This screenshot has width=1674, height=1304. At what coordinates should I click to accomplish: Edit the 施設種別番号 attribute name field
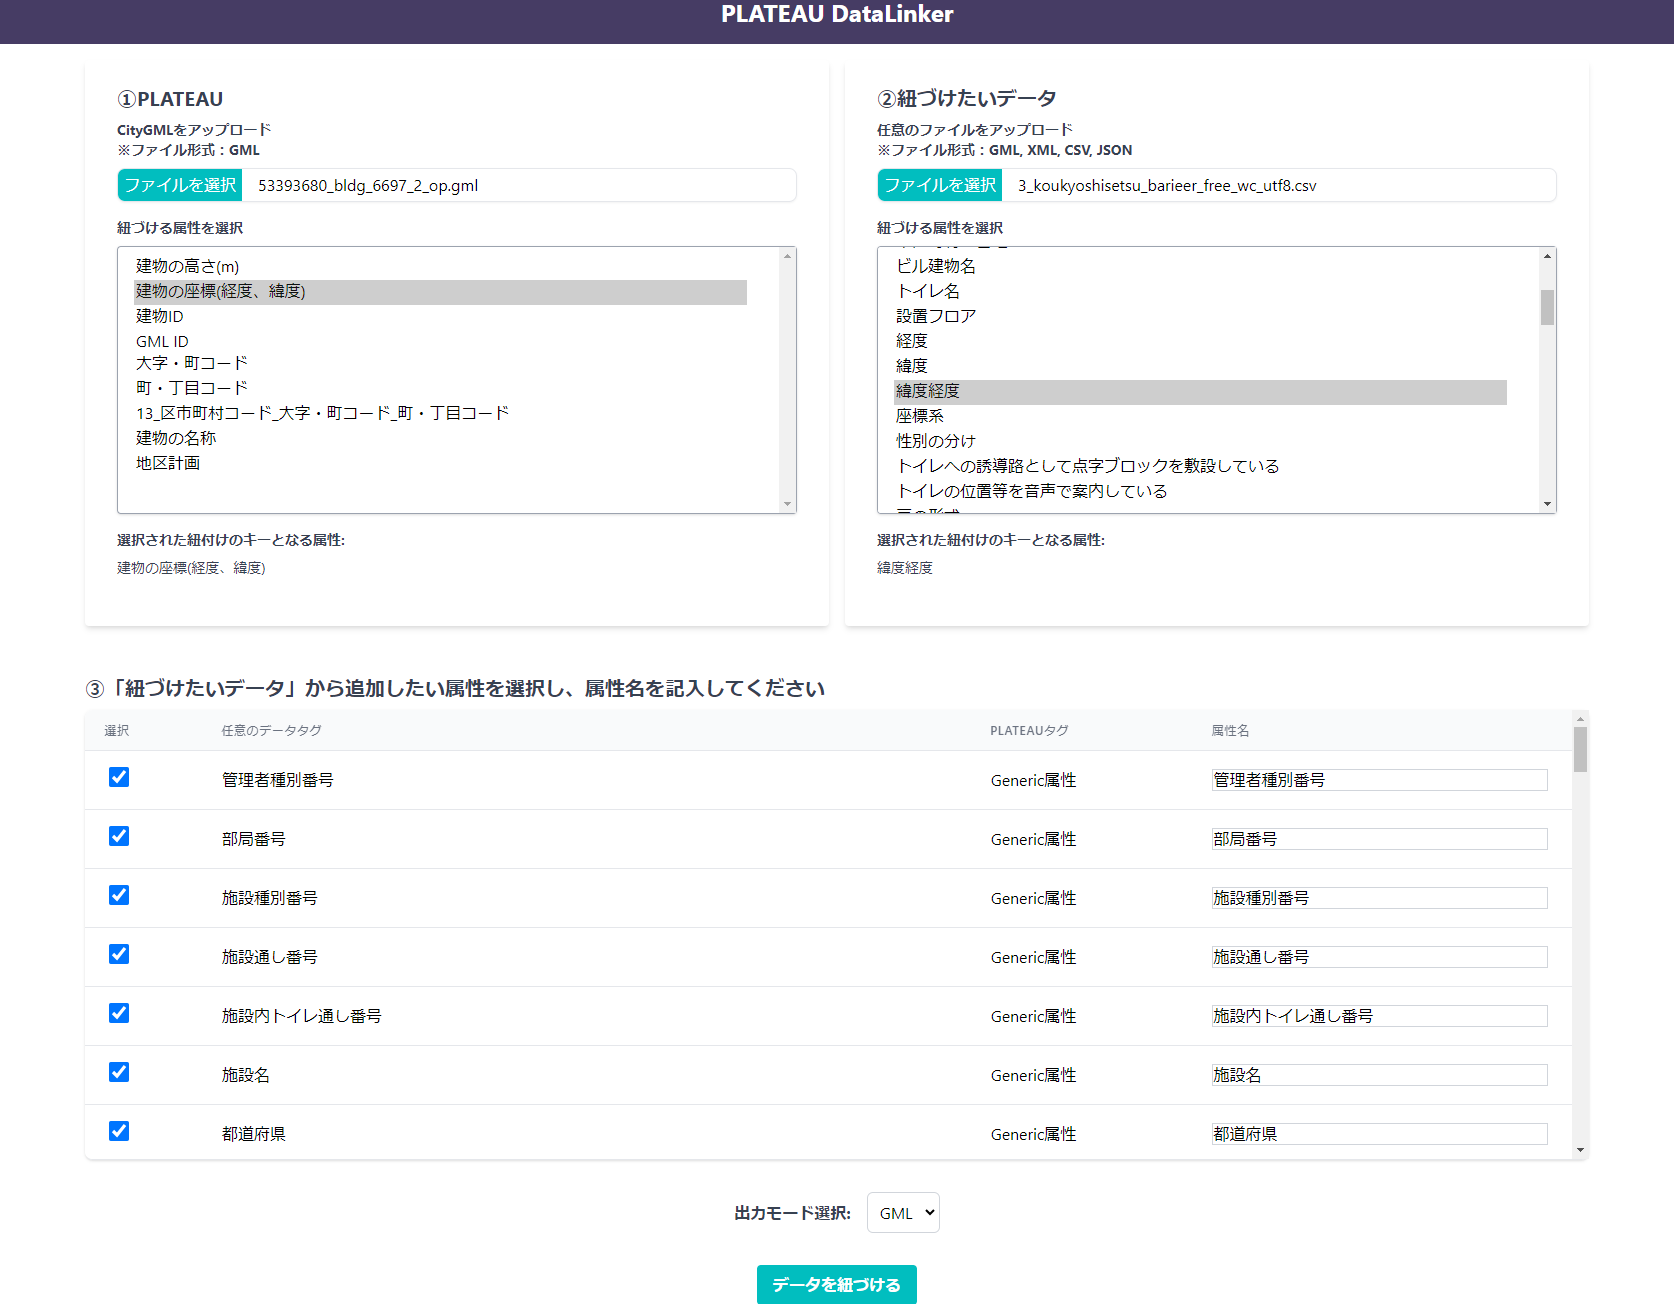(1379, 898)
